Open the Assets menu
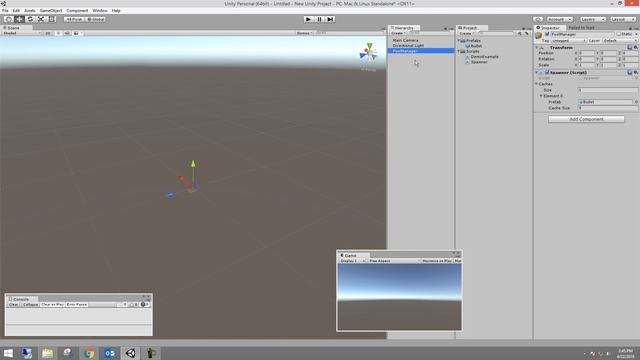 pos(30,11)
